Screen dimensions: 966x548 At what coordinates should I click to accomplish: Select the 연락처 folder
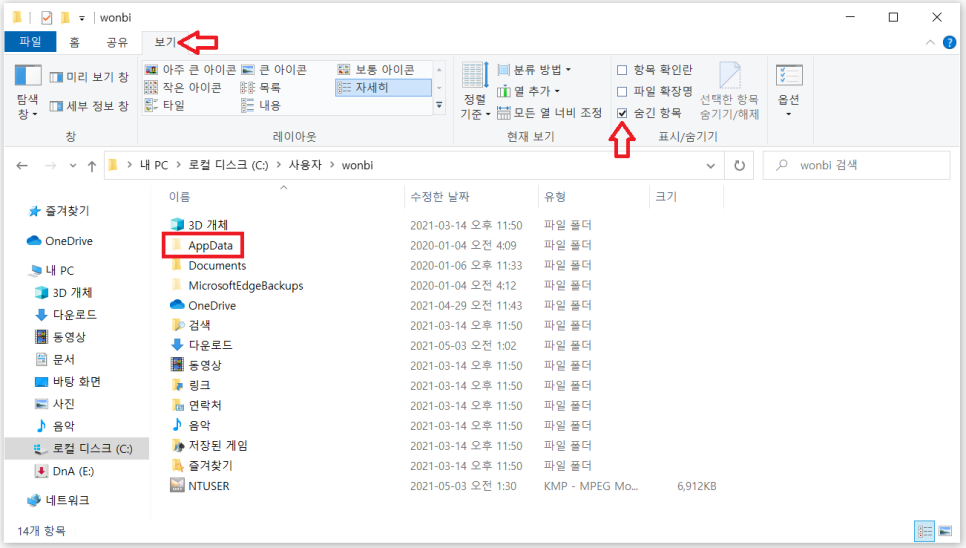(x=196, y=405)
